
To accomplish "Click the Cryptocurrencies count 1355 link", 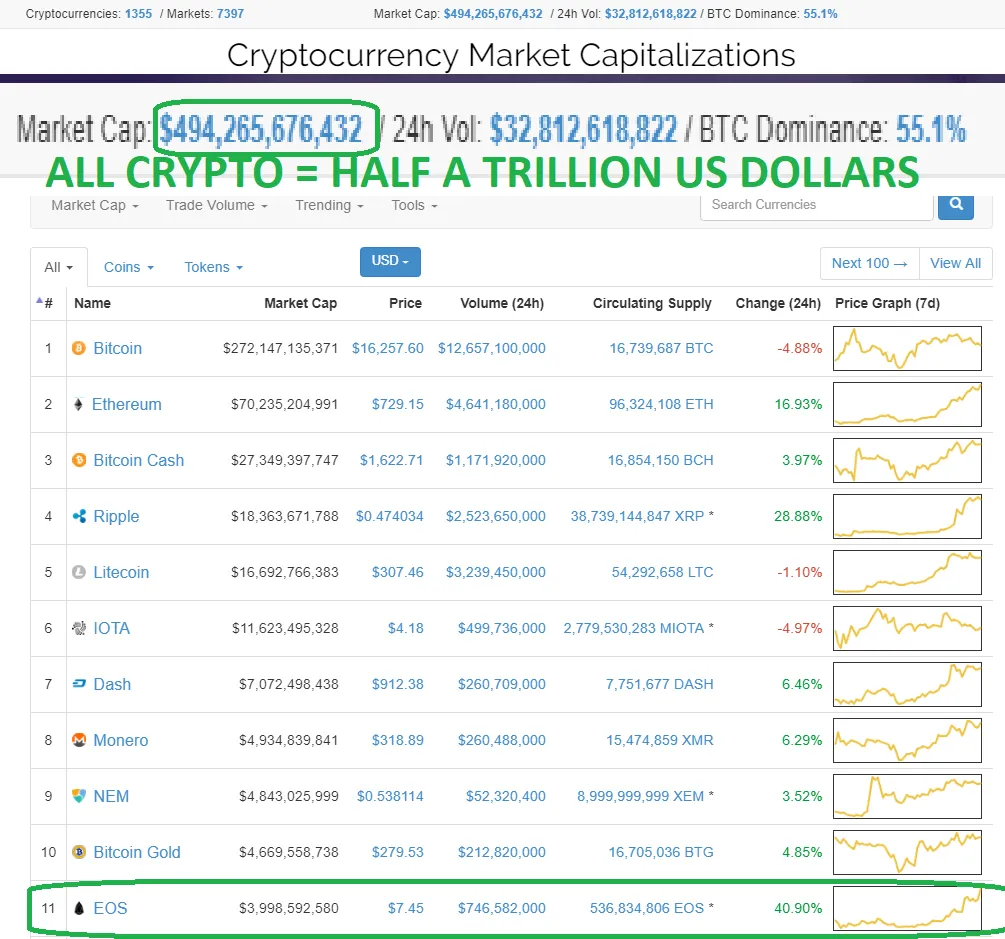I will click(138, 13).
